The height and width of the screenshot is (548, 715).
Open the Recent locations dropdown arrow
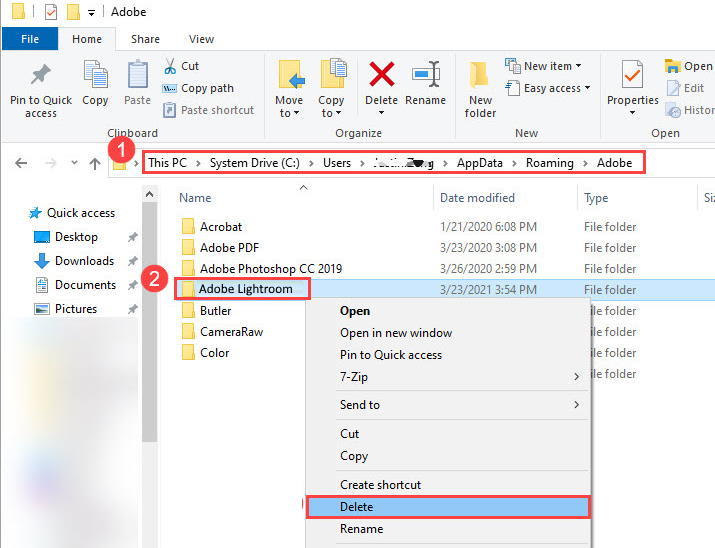74,163
